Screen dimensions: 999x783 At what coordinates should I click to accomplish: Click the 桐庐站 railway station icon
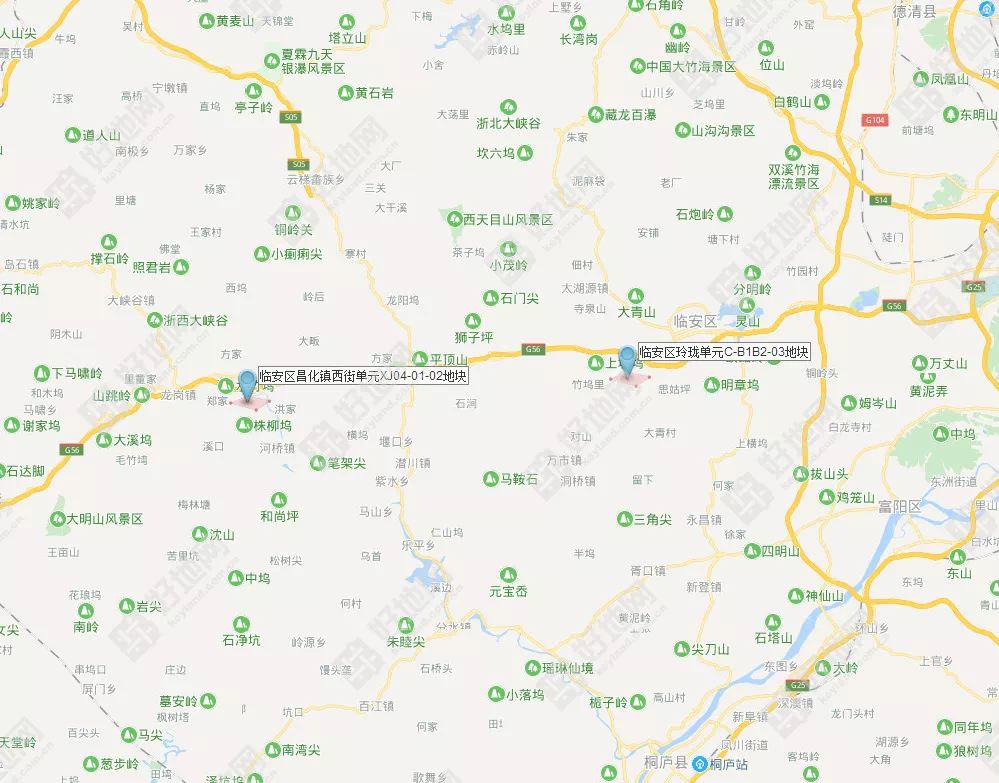[x=700, y=763]
